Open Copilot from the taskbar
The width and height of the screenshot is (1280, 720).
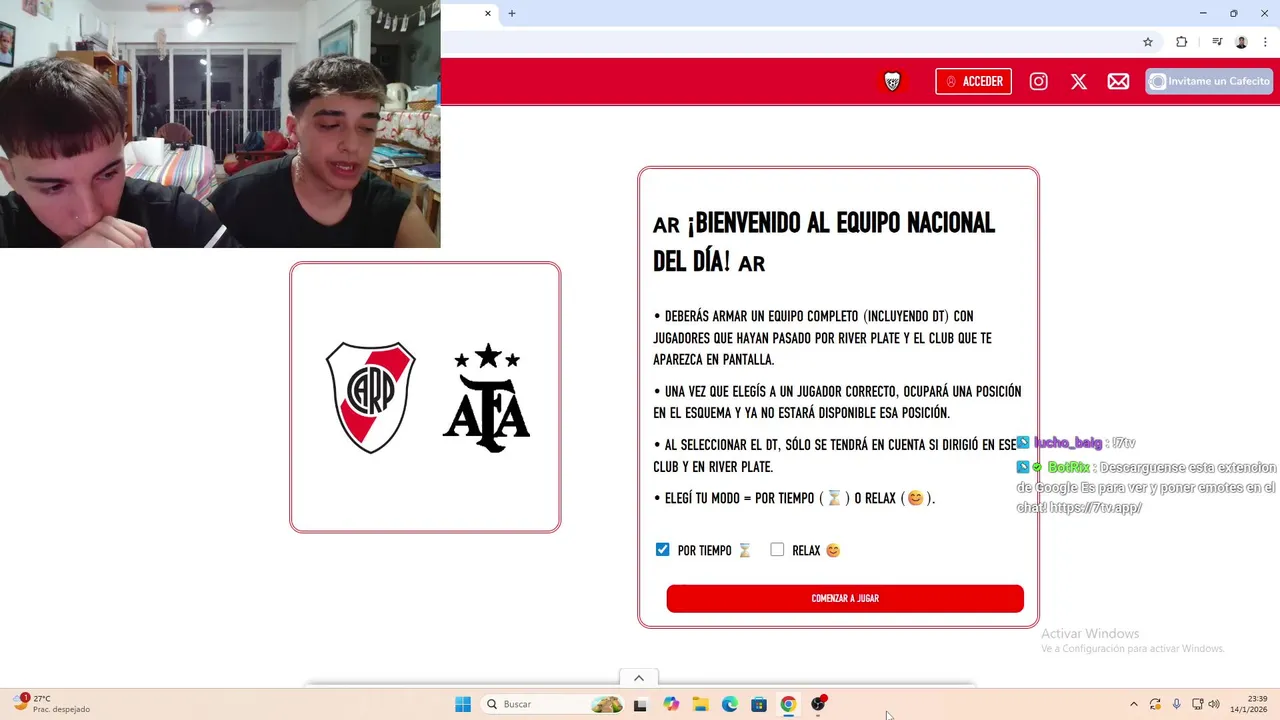click(x=671, y=704)
